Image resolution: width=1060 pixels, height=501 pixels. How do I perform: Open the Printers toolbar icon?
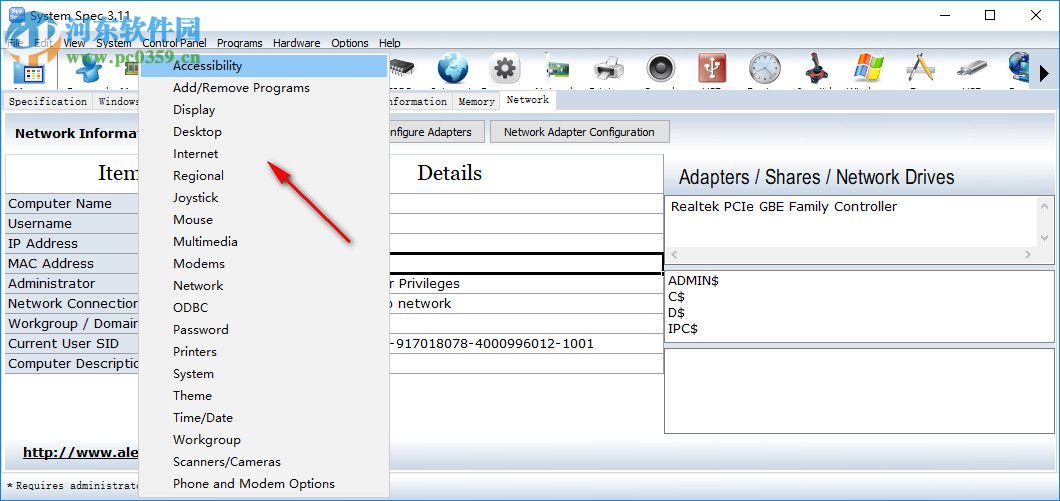[608, 70]
